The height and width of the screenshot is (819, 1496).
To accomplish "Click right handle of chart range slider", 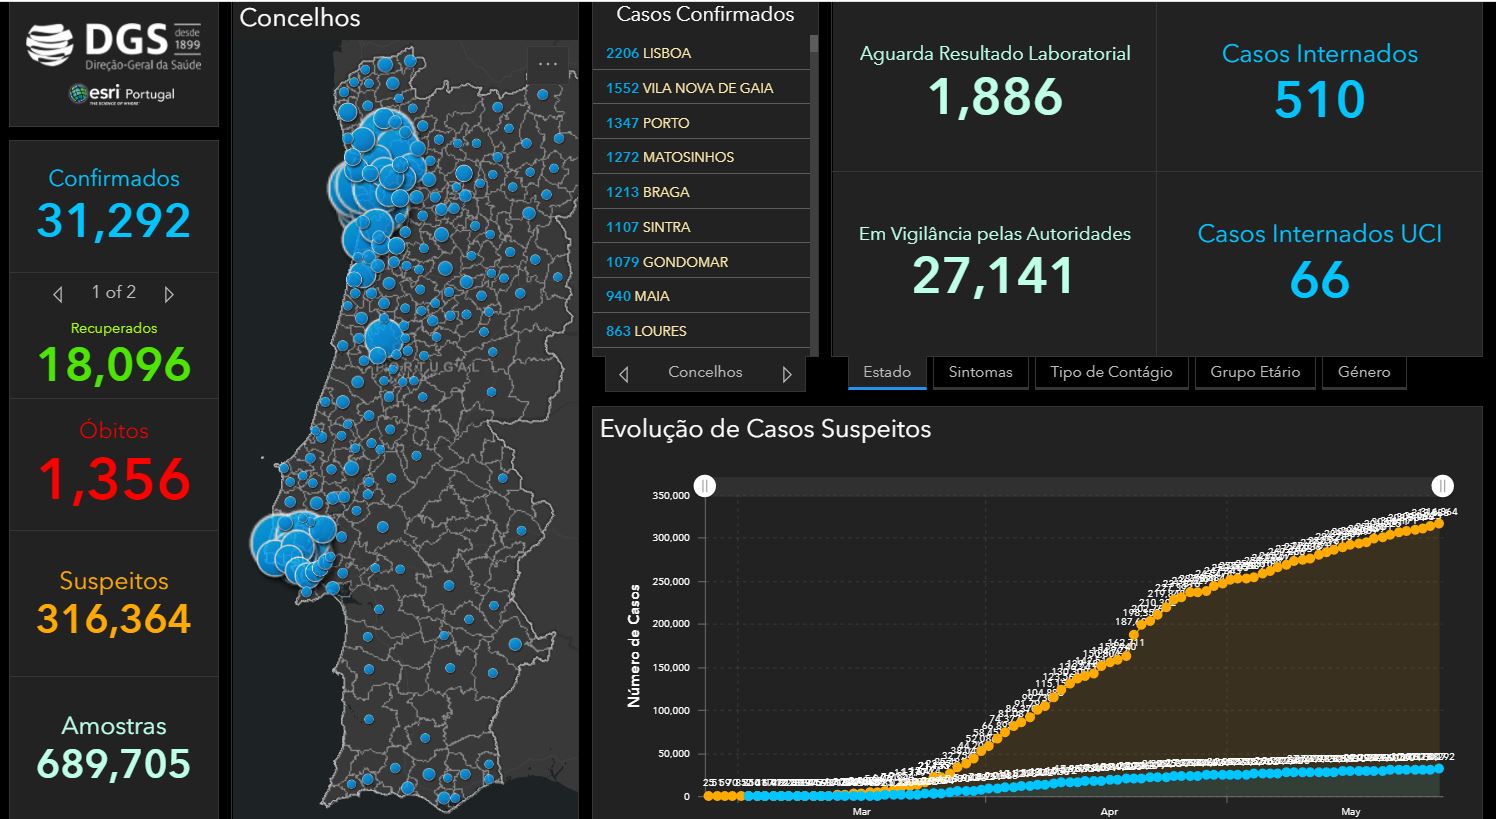I will coord(1442,486).
